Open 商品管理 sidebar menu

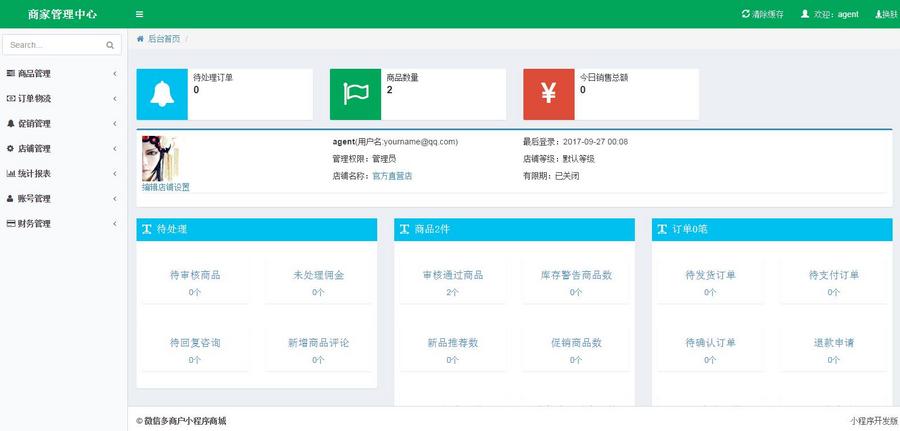[x=63, y=73]
